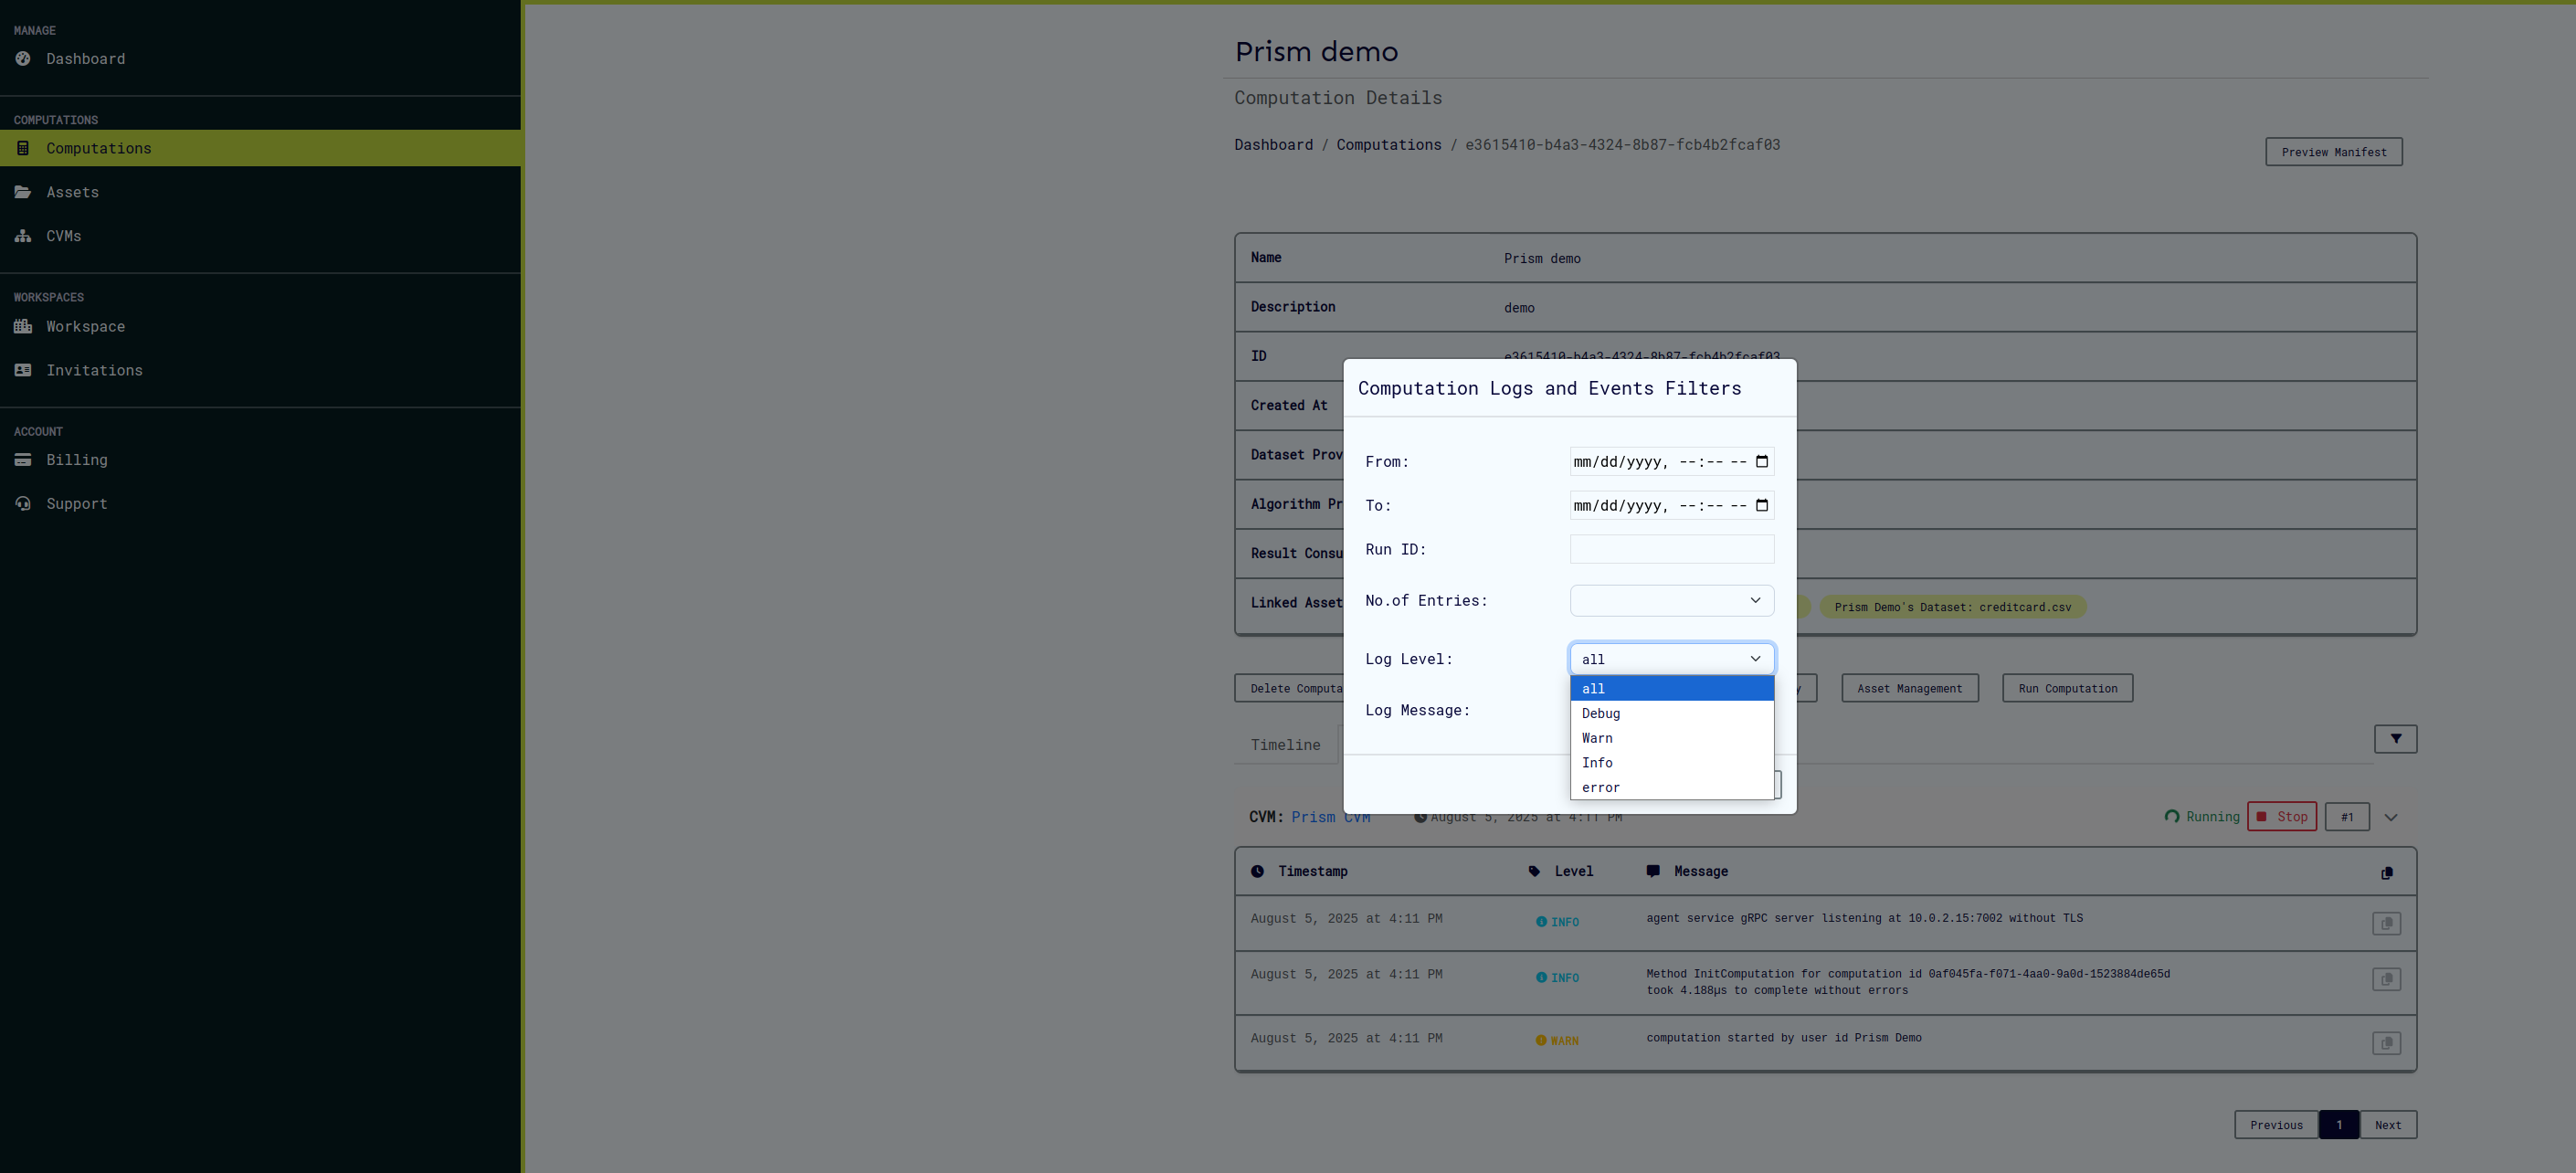2576x1173 pixels.
Task: Open the To date calendar picker
Action: [x=1762, y=505]
